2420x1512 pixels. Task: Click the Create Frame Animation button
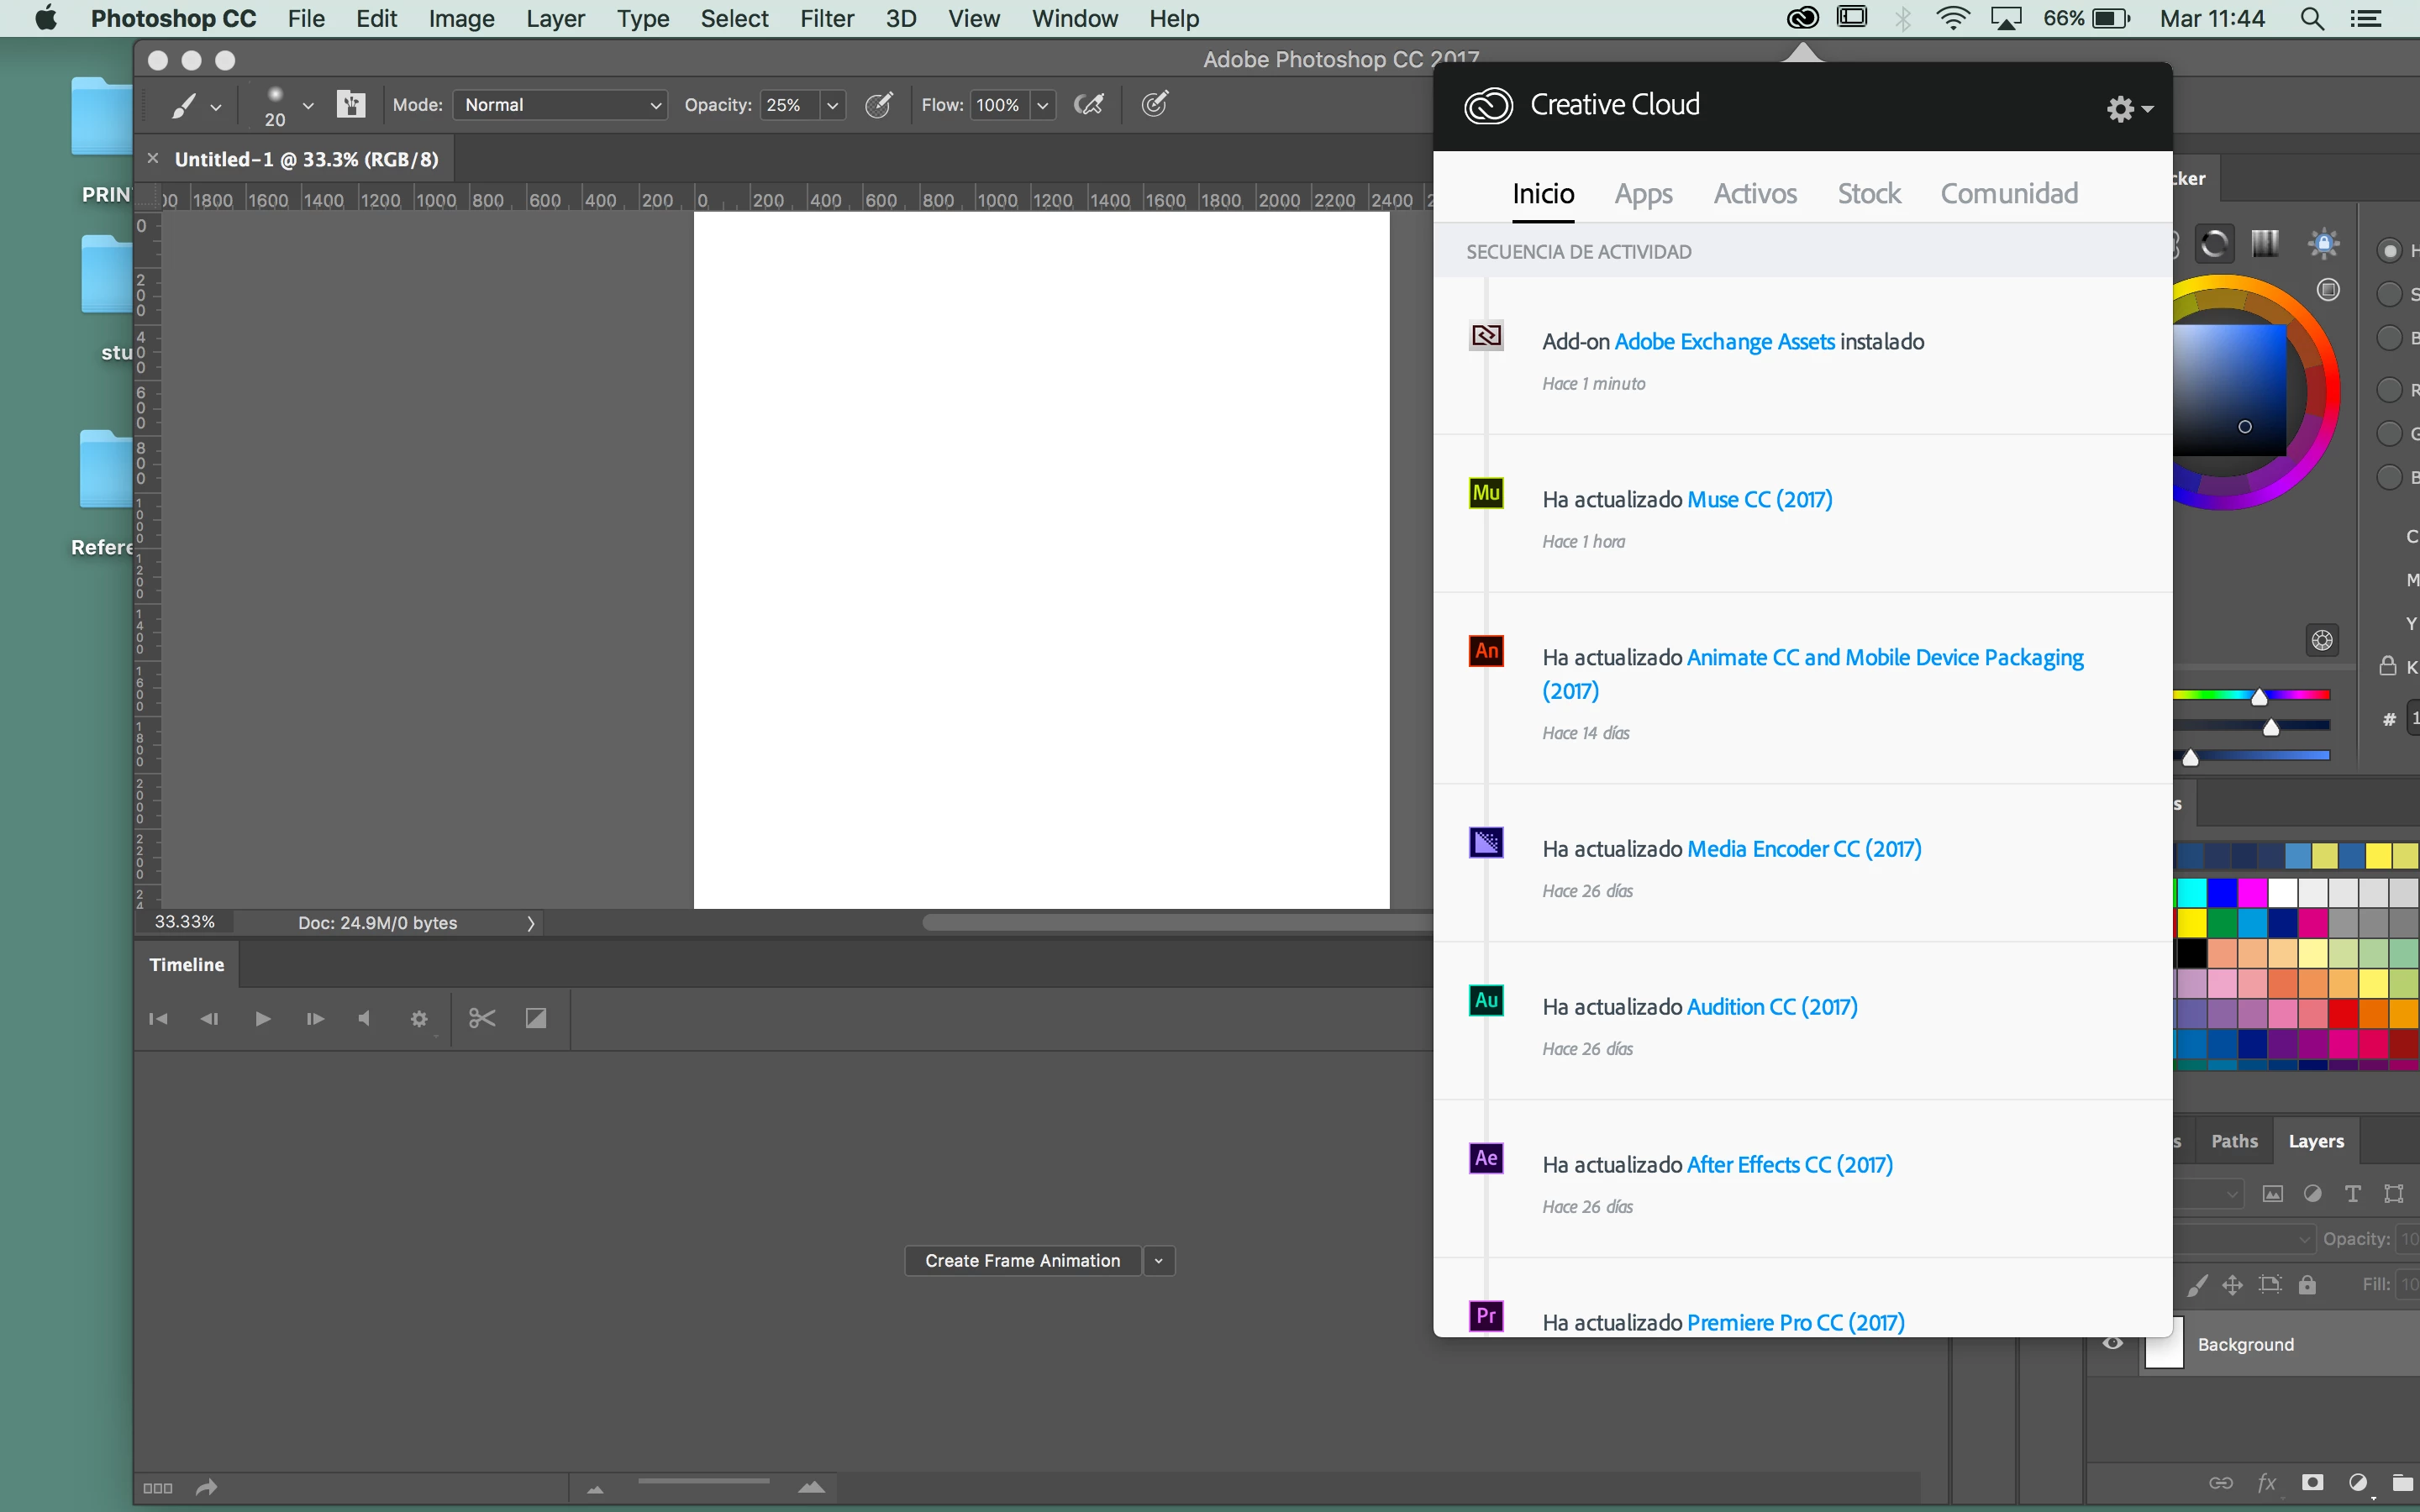coord(1022,1260)
